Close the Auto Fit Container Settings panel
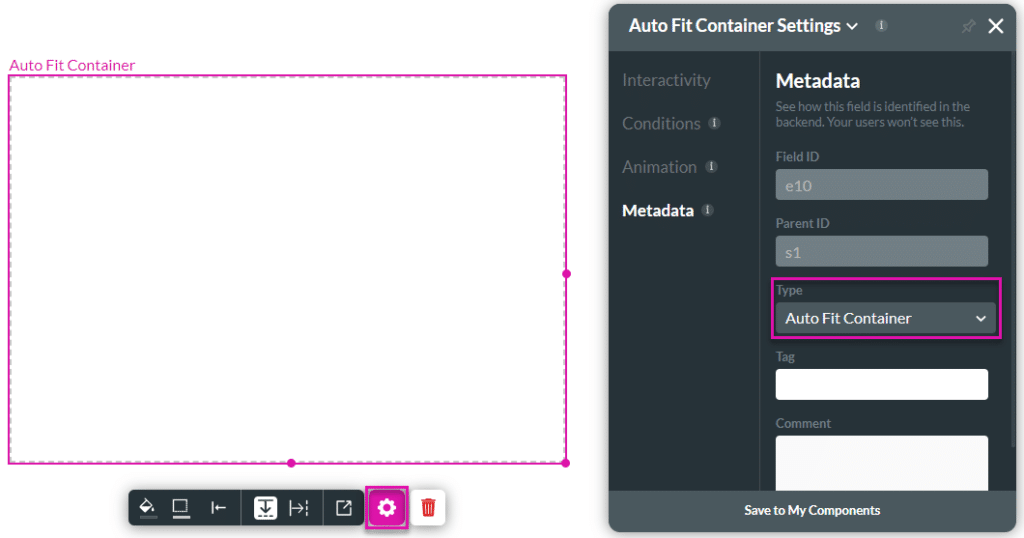The width and height of the screenshot is (1024, 538). pyautogui.click(x=996, y=27)
